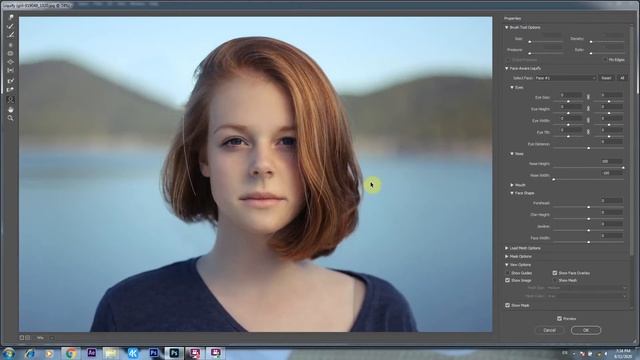Collapse the Face-Aware Liquify section
The height and width of the screenshot is (360, 640).
507,69
